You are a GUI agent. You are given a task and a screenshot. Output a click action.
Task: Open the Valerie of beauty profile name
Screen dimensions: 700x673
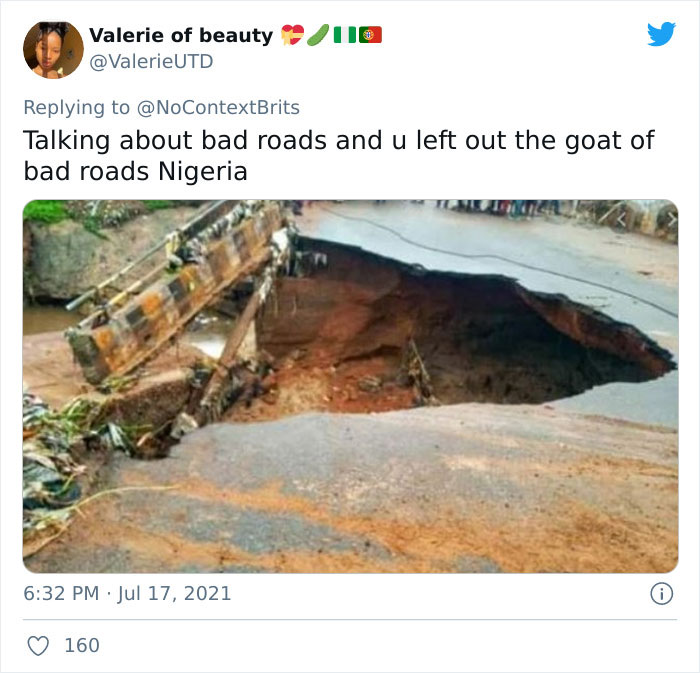[180, 35]
